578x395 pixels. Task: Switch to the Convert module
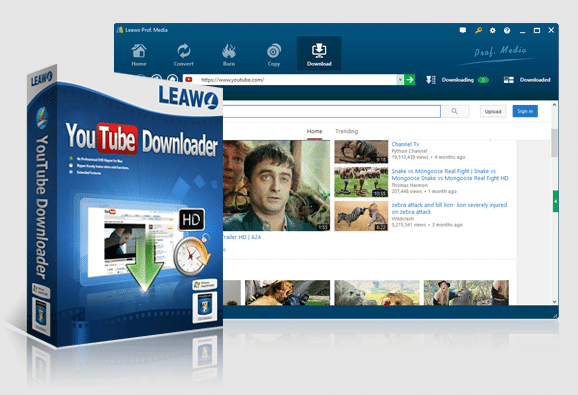(184, 55)
